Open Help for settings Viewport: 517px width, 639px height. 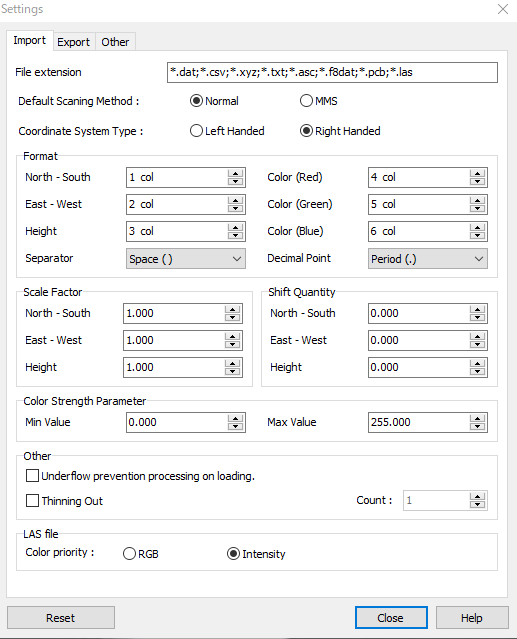(472, 618)
